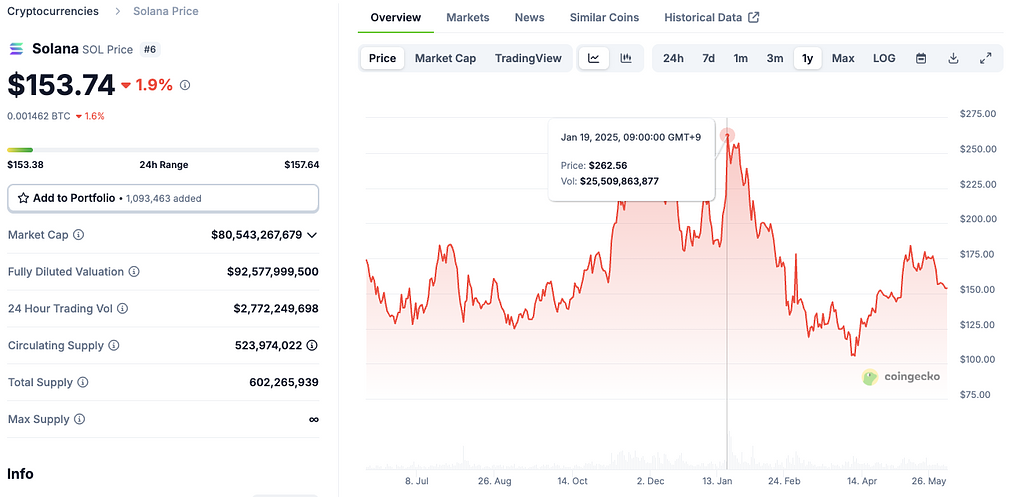Go to Cryptocurrencies breadcrumb link

(x=53, y=11)
